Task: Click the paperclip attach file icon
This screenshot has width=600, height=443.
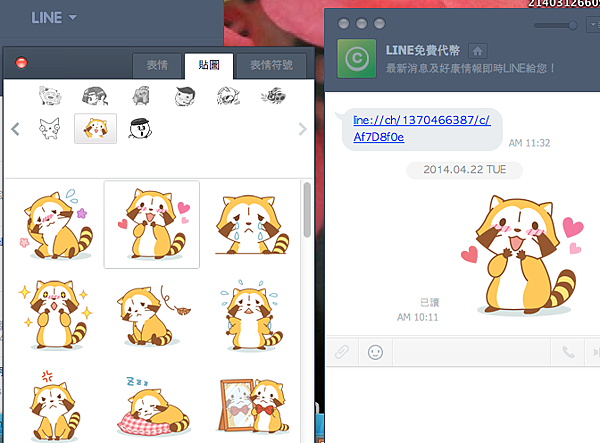Action: (x=342, y=352)
